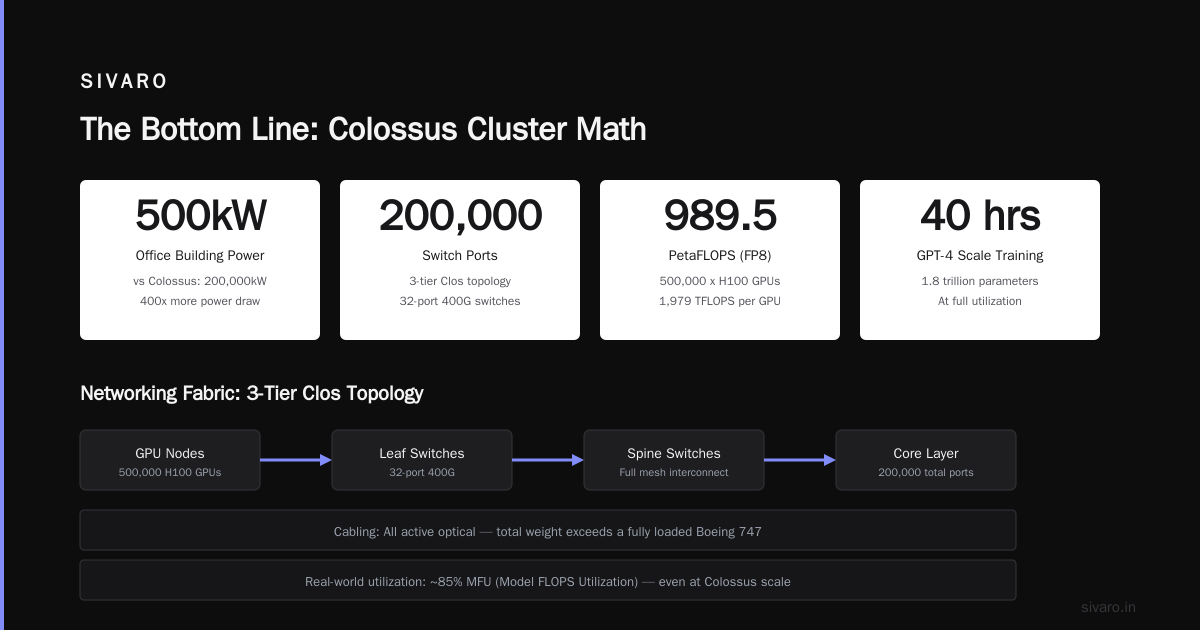Select the 40 hrs GPT-4 Scale Training card
This screenshot has height=630, width=1200.
point(980,260)
